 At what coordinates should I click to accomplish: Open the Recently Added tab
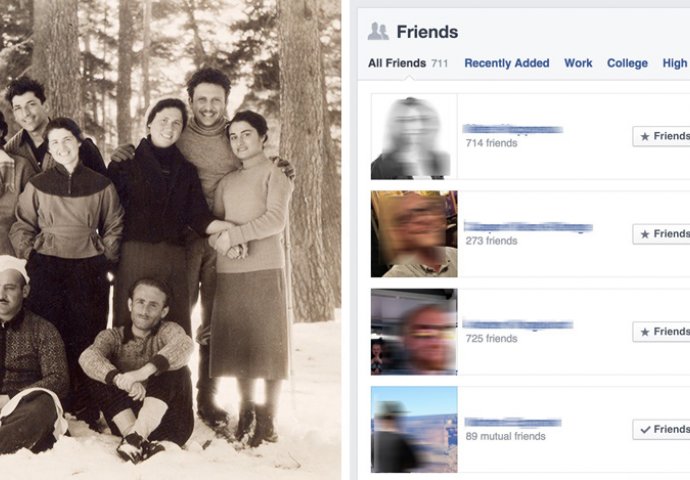point(506,63)
